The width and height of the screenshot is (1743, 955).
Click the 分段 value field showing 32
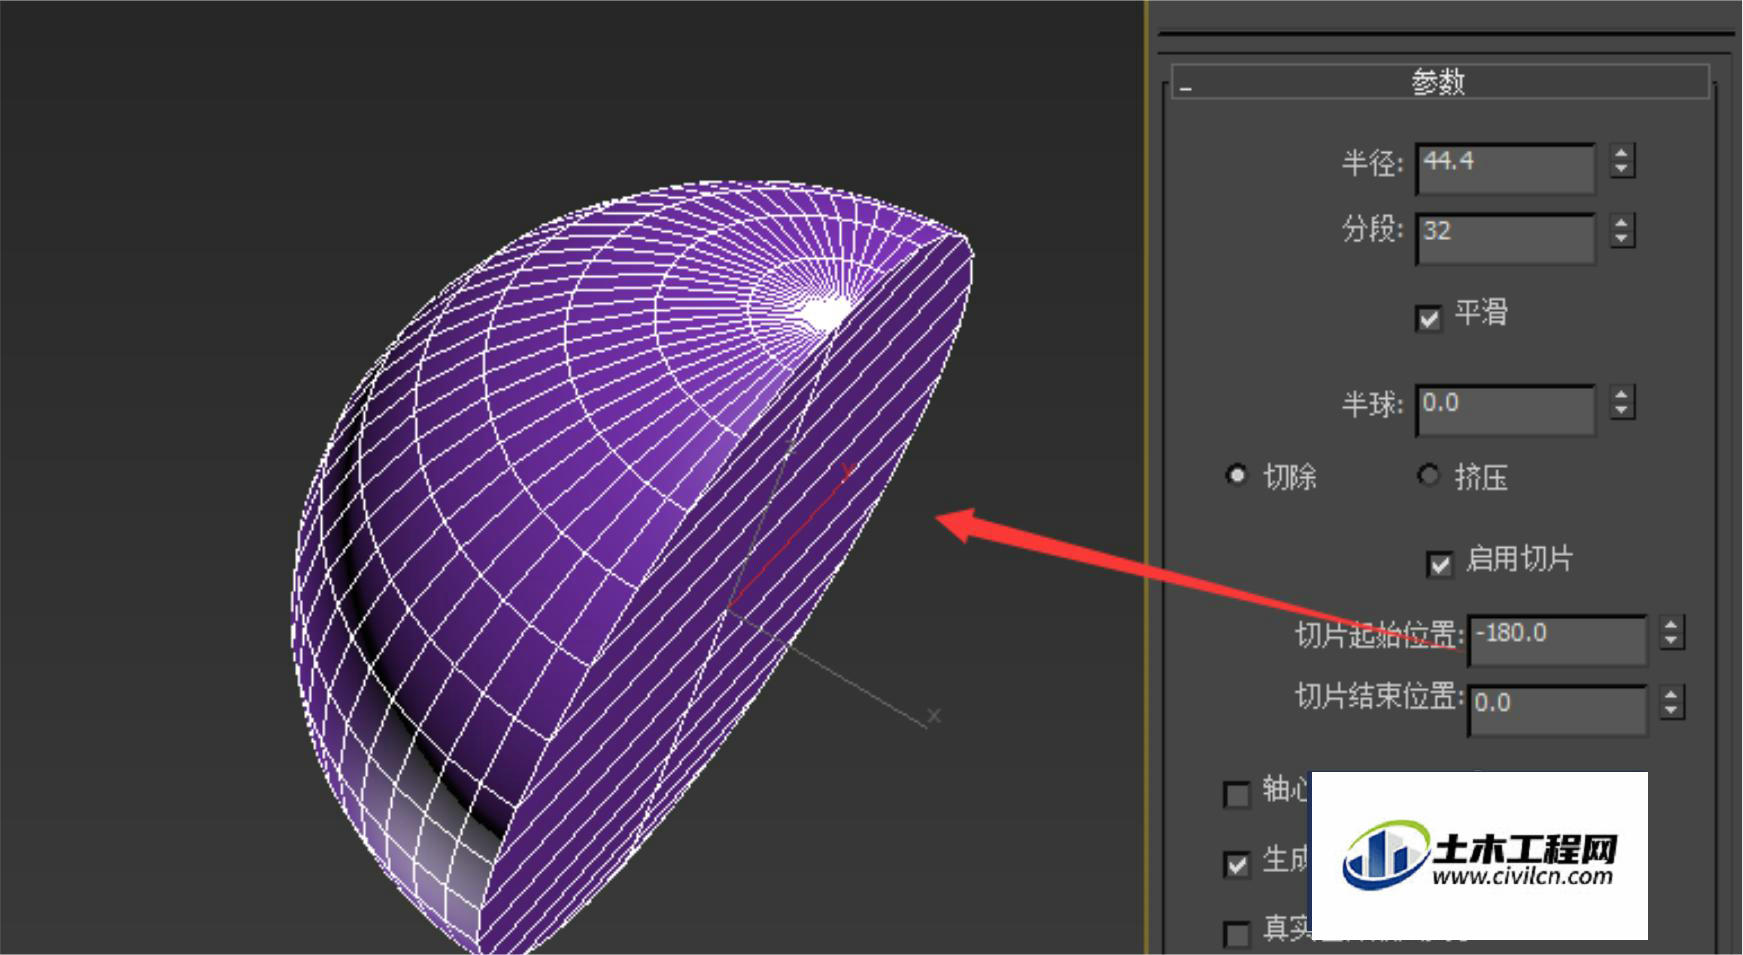pos(1506,237)
